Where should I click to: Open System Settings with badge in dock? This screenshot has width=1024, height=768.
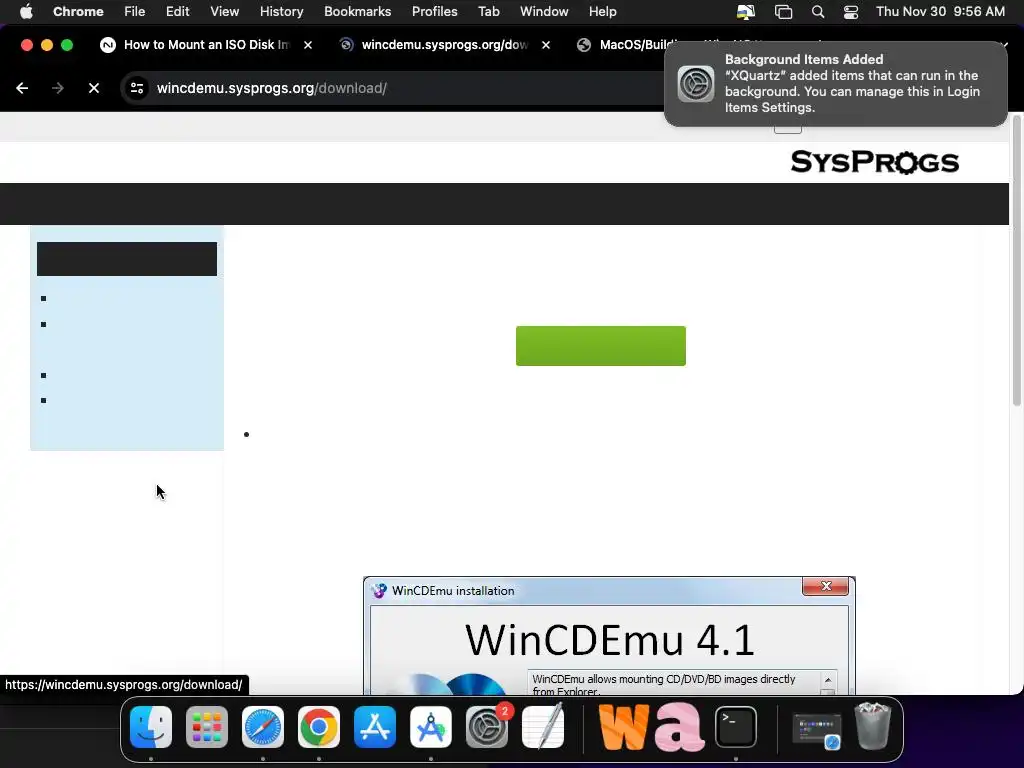click(487, 727)
